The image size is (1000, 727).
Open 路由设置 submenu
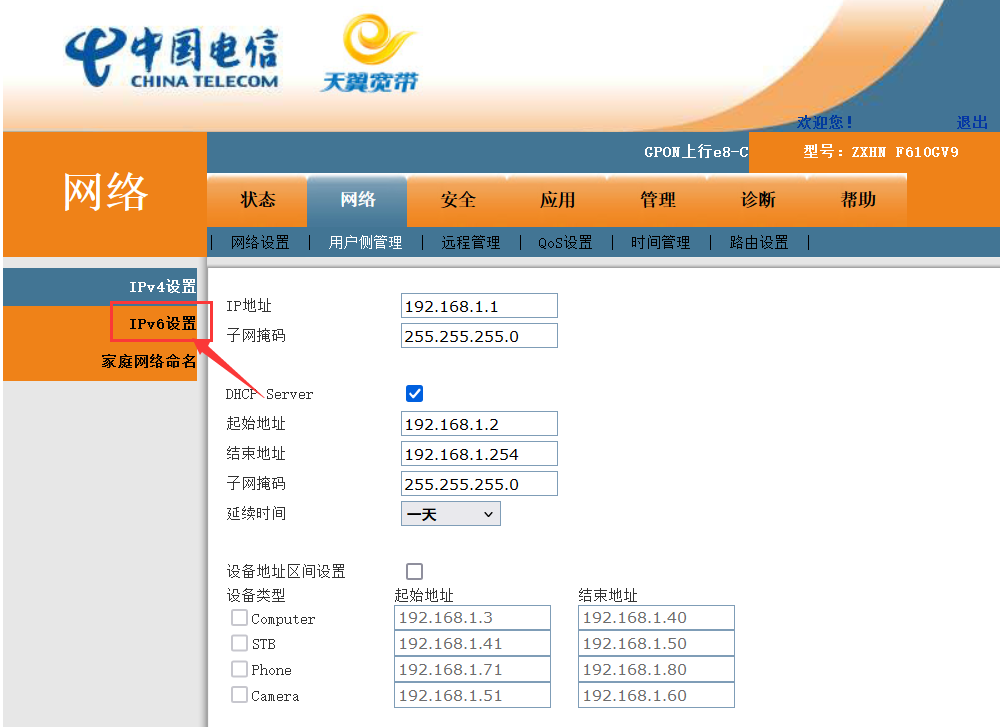tap(759, 242)
